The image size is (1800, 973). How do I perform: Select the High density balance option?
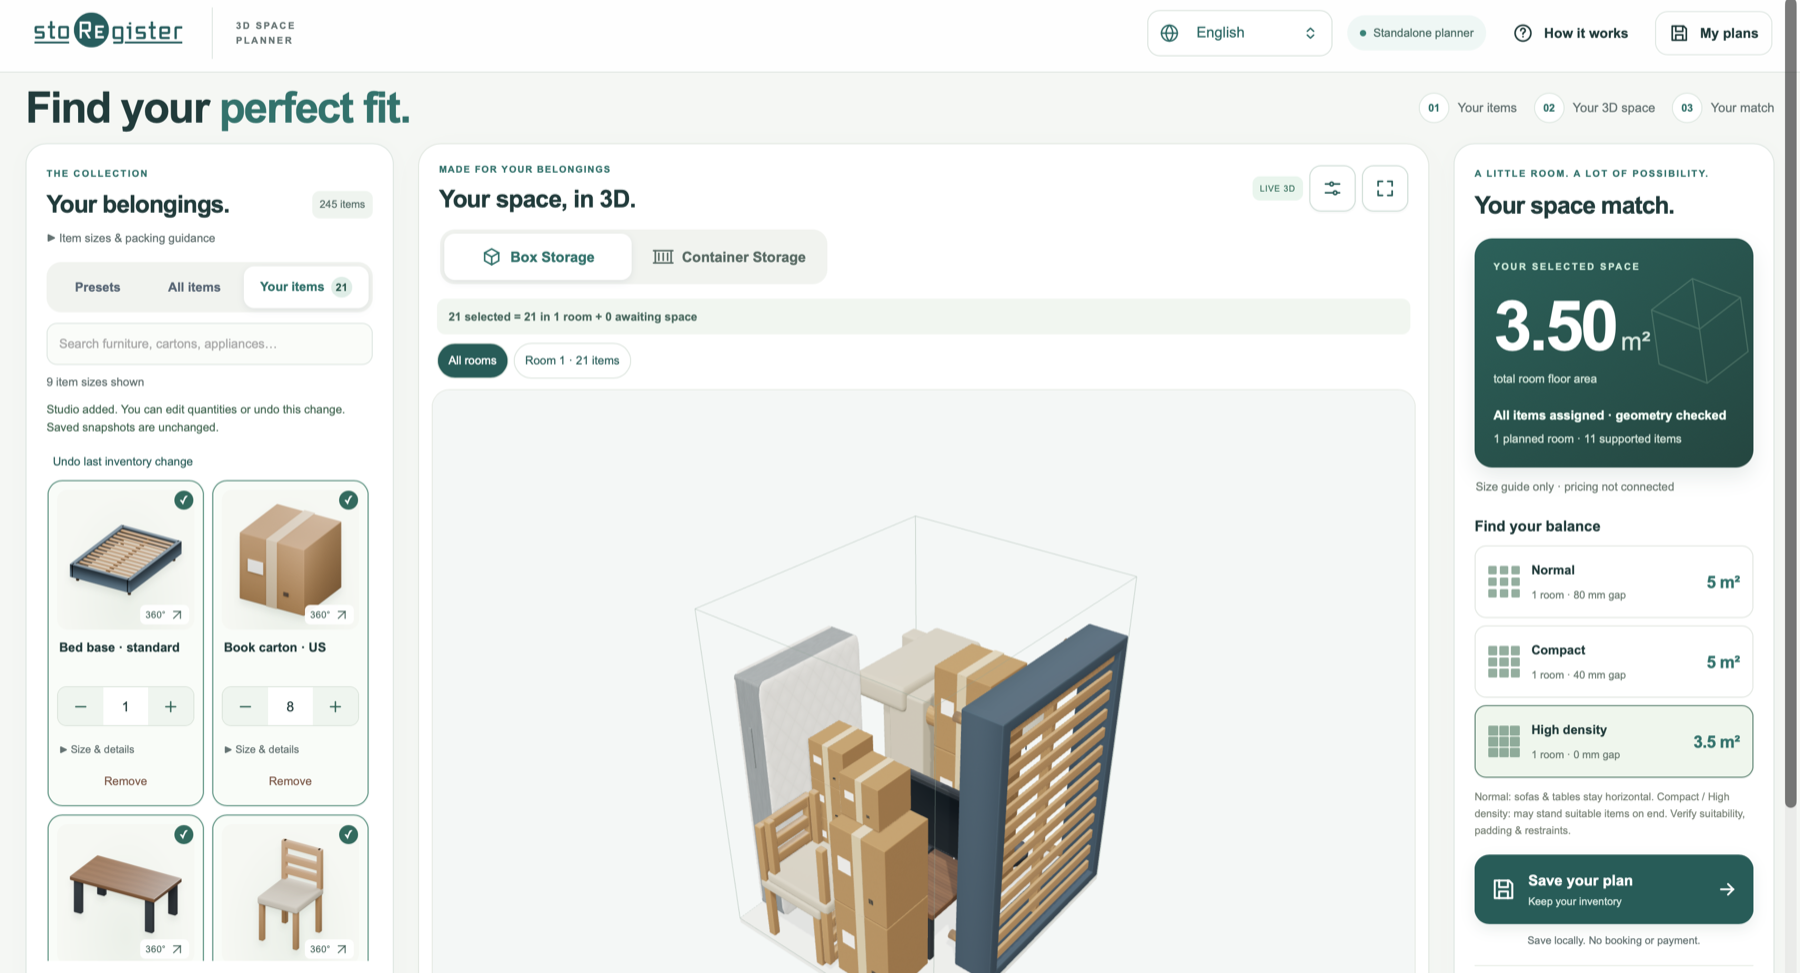[x=1613, y=742]
